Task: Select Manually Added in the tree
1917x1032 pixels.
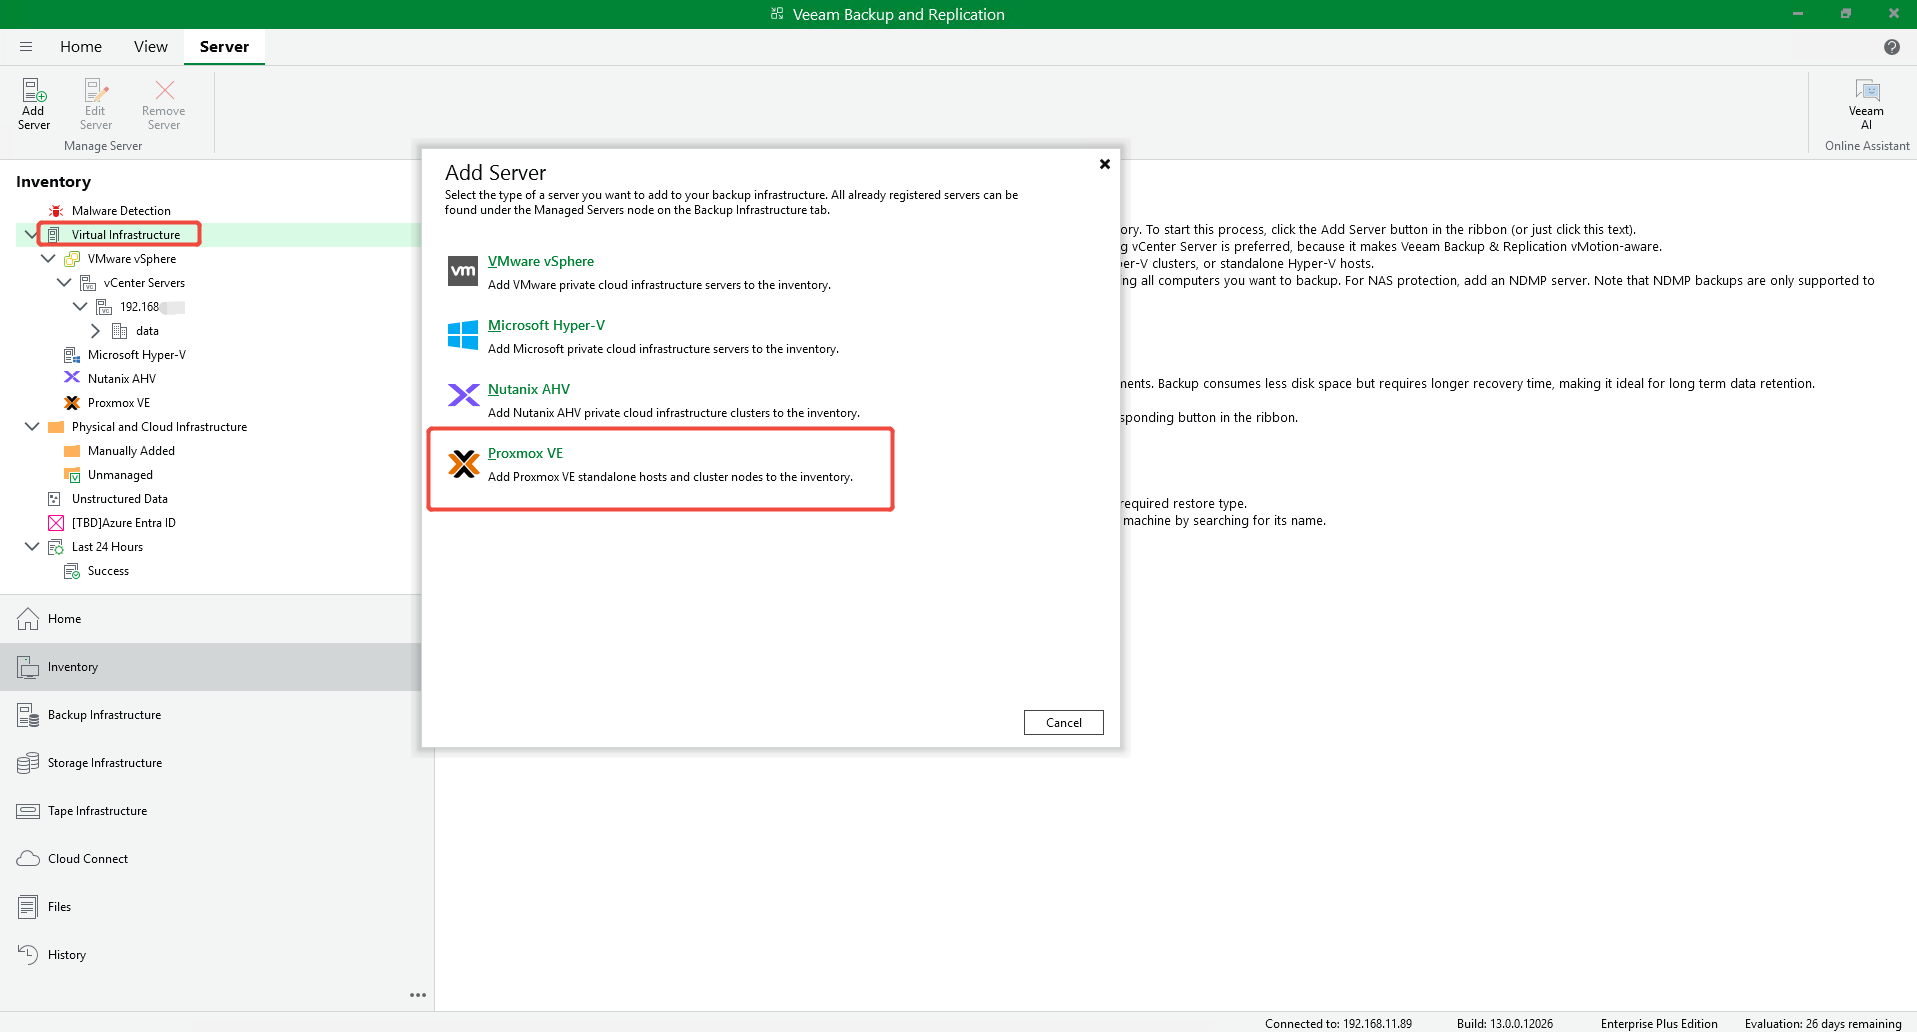Action: (131, 451)
